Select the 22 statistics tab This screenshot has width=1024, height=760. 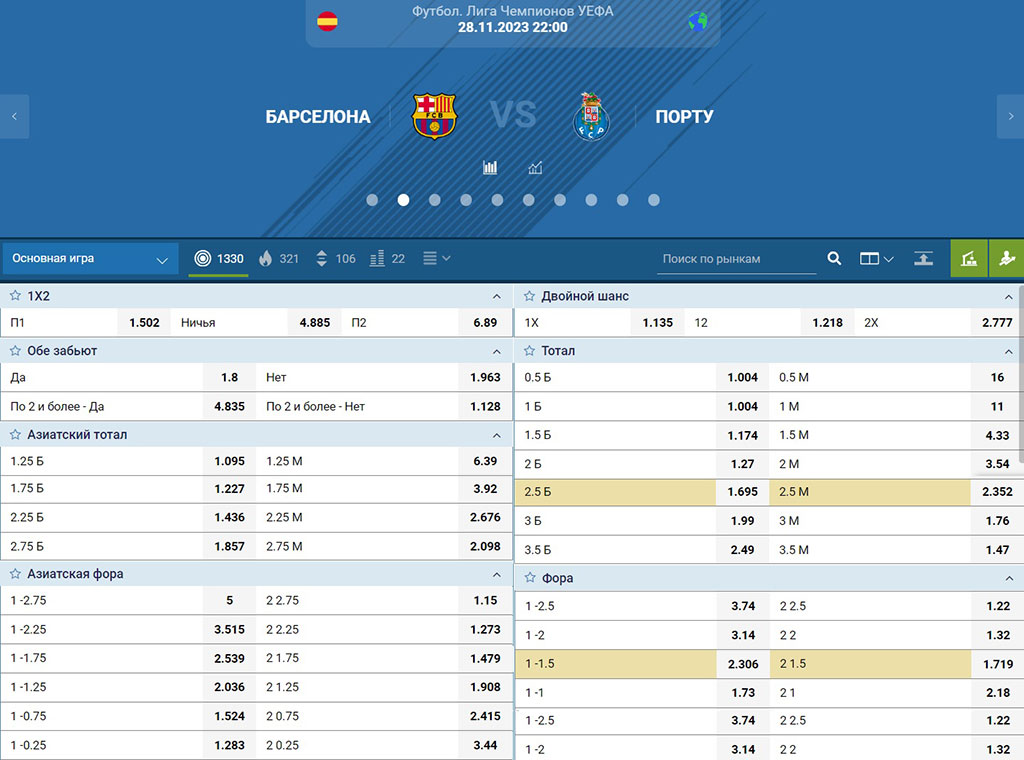tap(387, 259)
